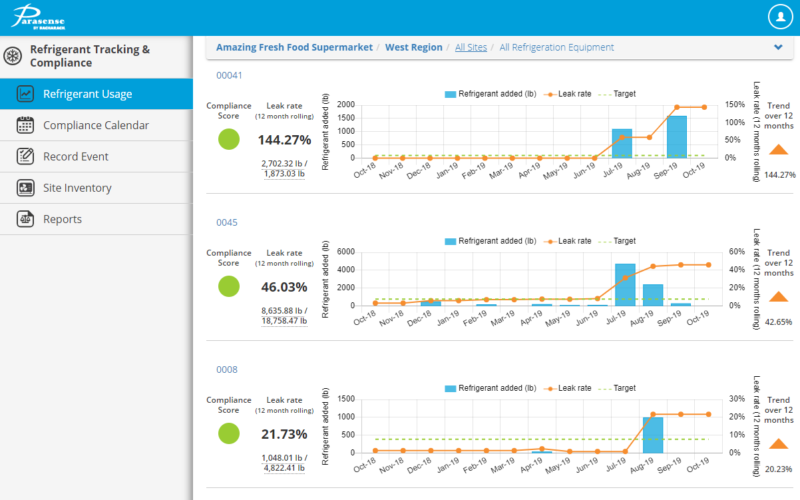Select Site Inventory menu item
Viewport: 800px width, 500px height.
(77, 188)
